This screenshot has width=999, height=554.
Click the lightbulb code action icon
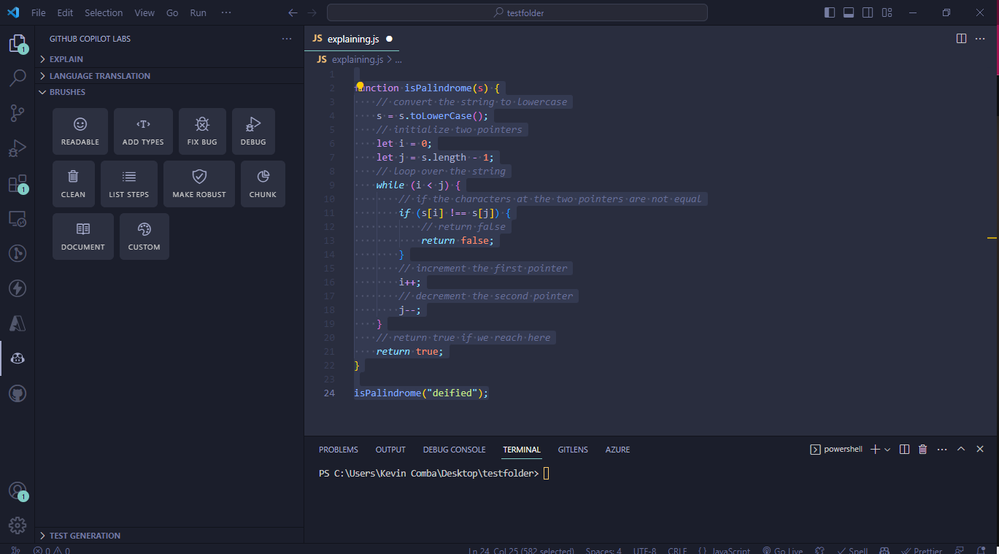(360, 87)
